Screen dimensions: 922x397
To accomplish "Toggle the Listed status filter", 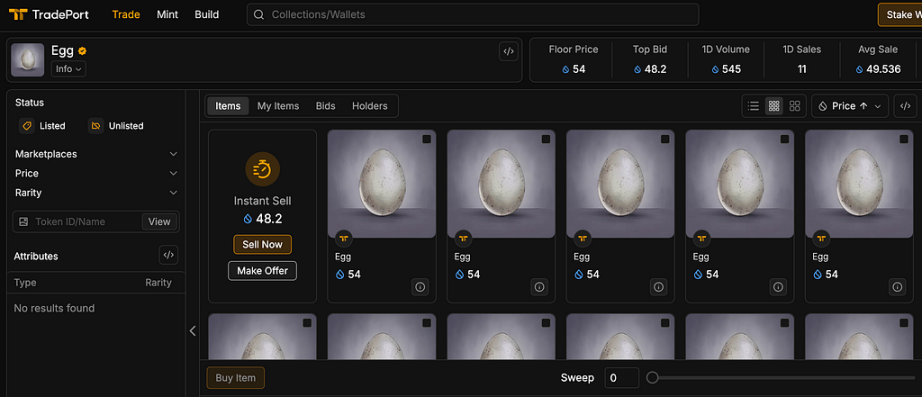I will (x=42, y=126).
